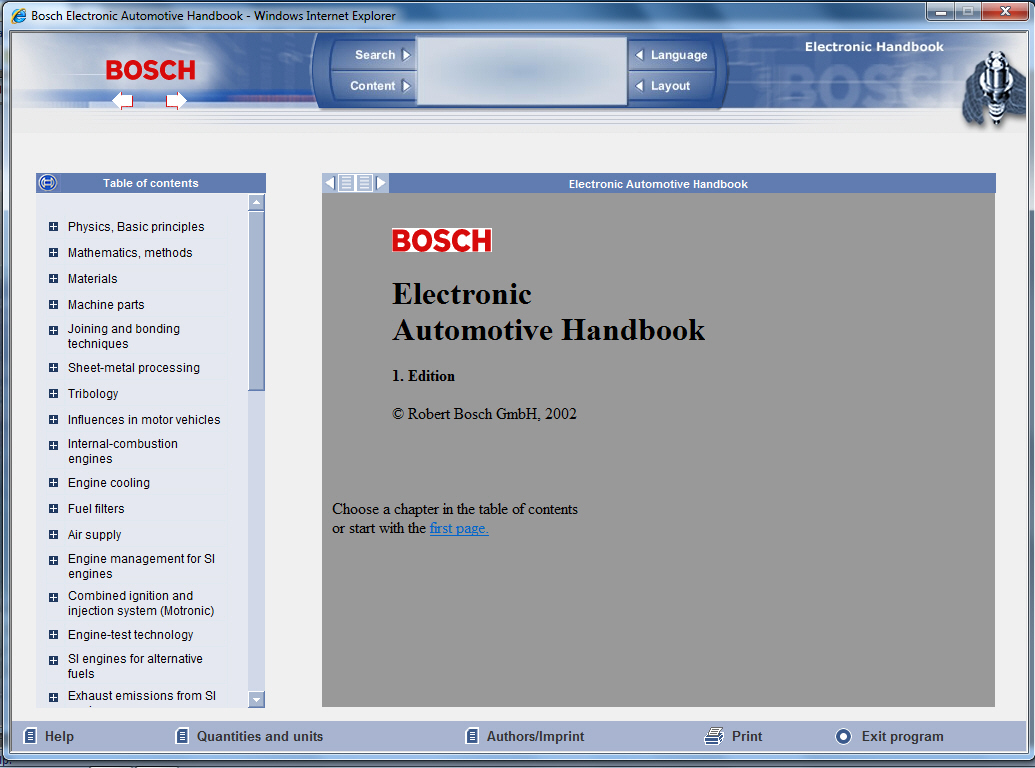The image size is (1035, 768).
Task: Select 'Materials' in contents list
Action: (92, 278)
